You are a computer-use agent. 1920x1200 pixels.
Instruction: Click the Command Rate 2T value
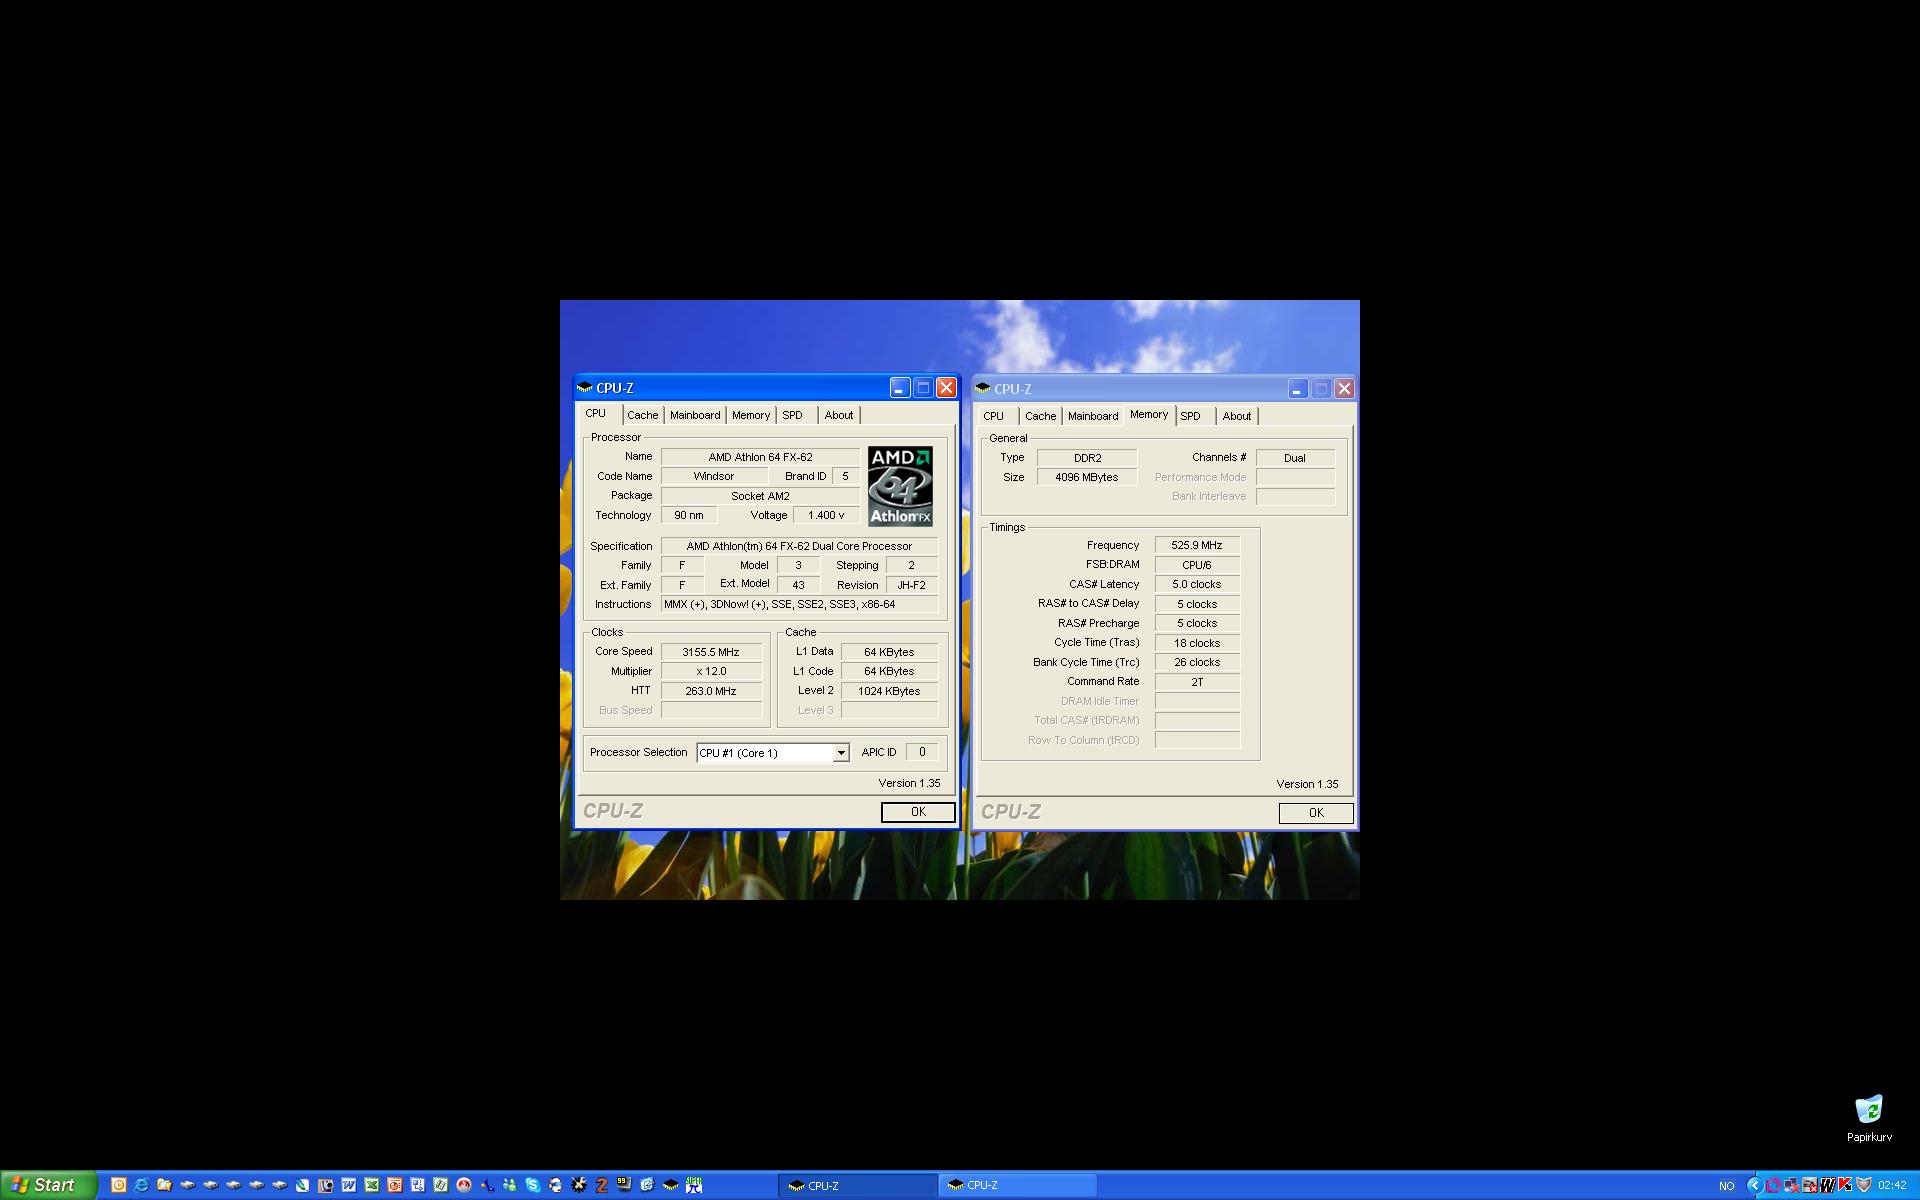tap(1197, 682)
